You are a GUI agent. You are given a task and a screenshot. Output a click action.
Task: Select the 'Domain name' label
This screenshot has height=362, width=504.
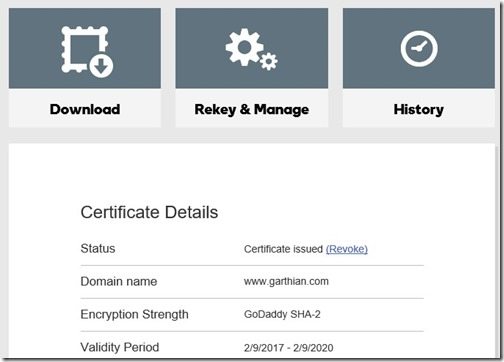pos(119,281)
